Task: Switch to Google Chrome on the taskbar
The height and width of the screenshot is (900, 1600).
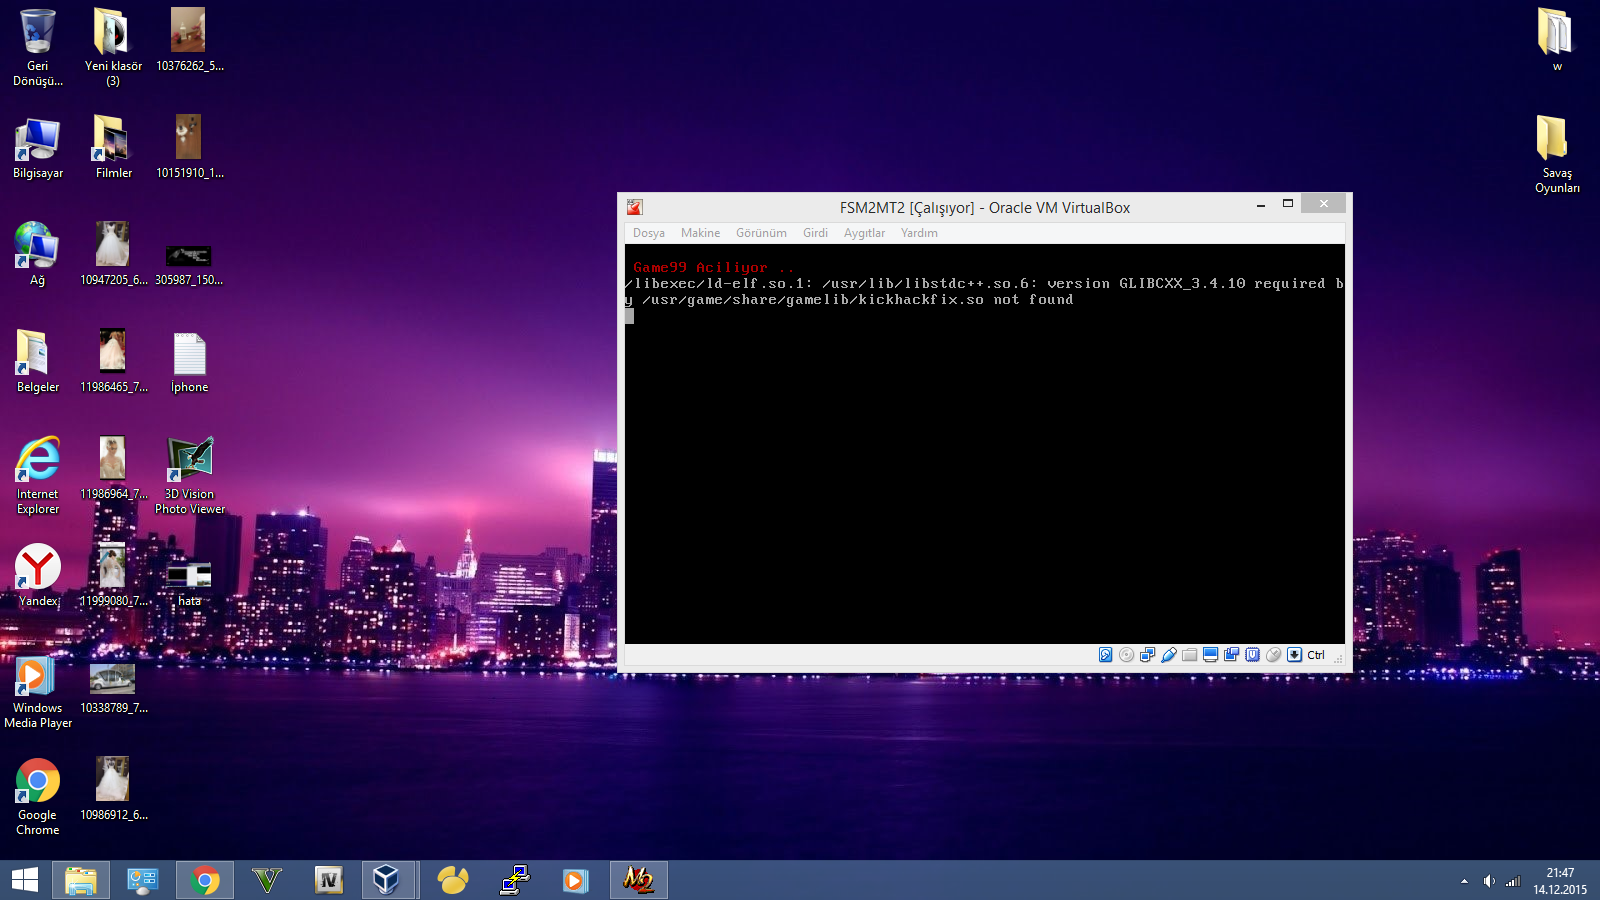Action: [205, 880]
